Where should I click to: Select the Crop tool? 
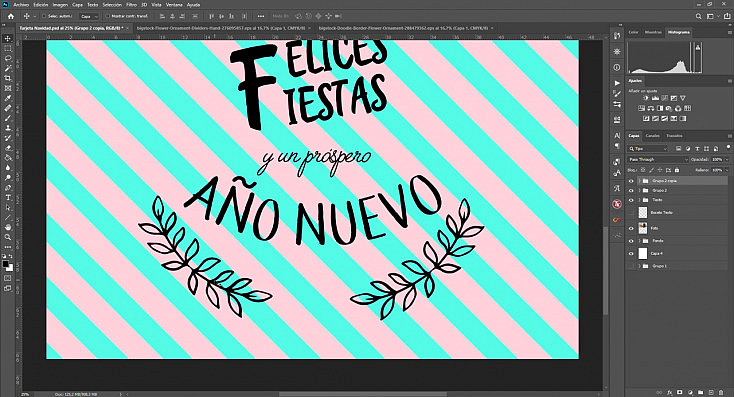coord(7,78)
